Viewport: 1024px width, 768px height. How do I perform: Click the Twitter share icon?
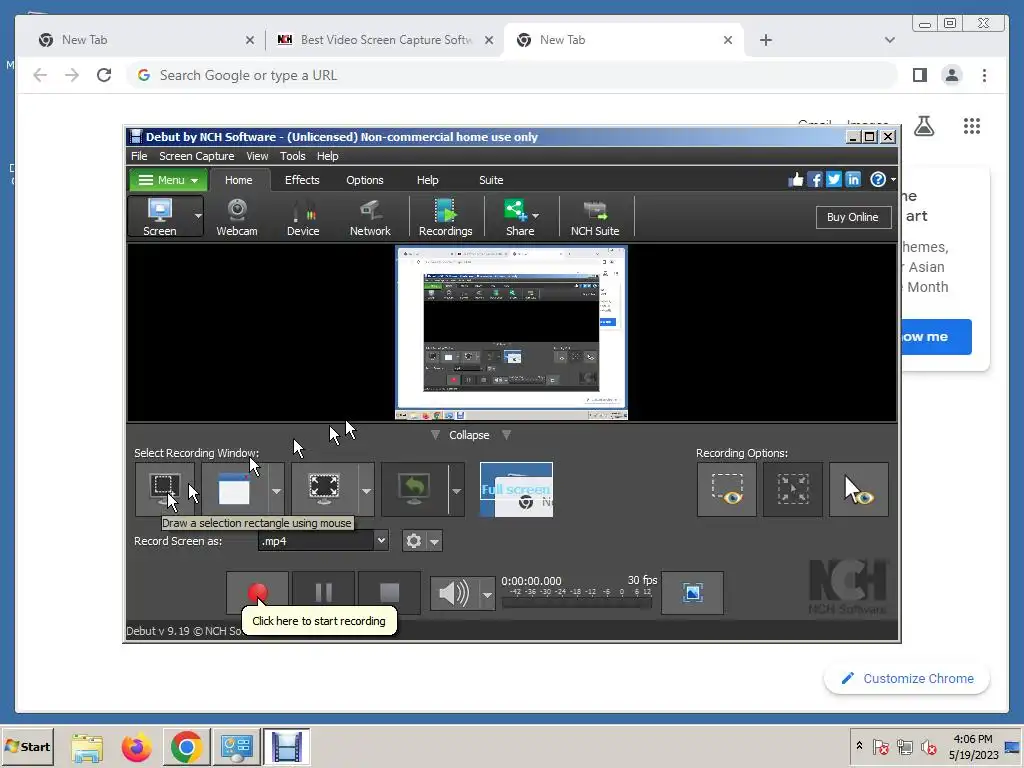(833, 180)
